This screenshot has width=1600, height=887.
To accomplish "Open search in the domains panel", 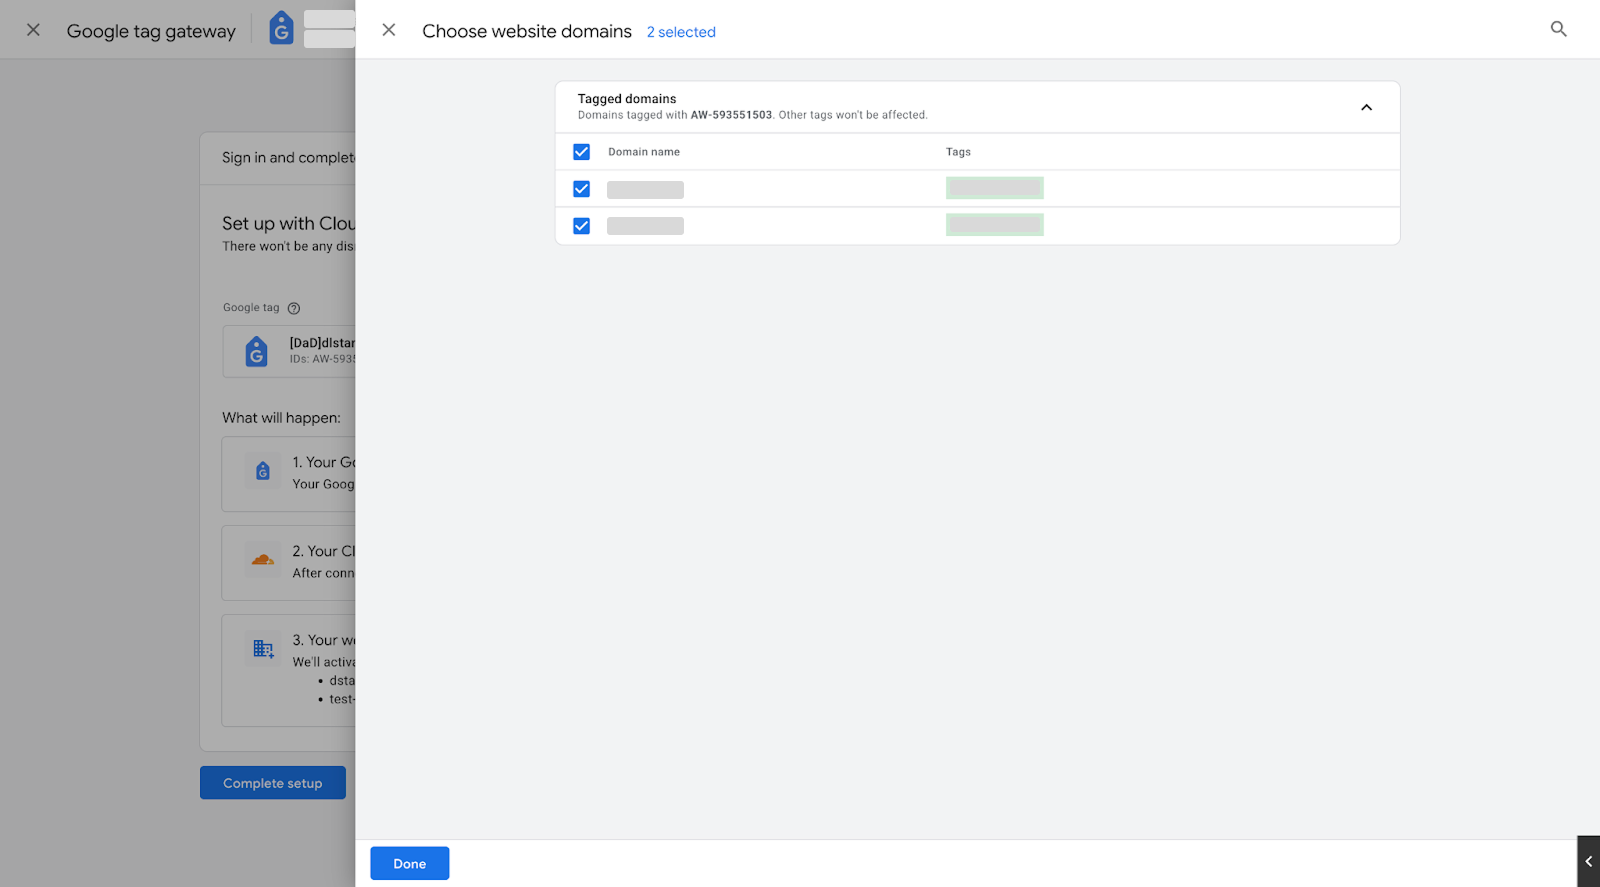I will (x=1558, y=29).
